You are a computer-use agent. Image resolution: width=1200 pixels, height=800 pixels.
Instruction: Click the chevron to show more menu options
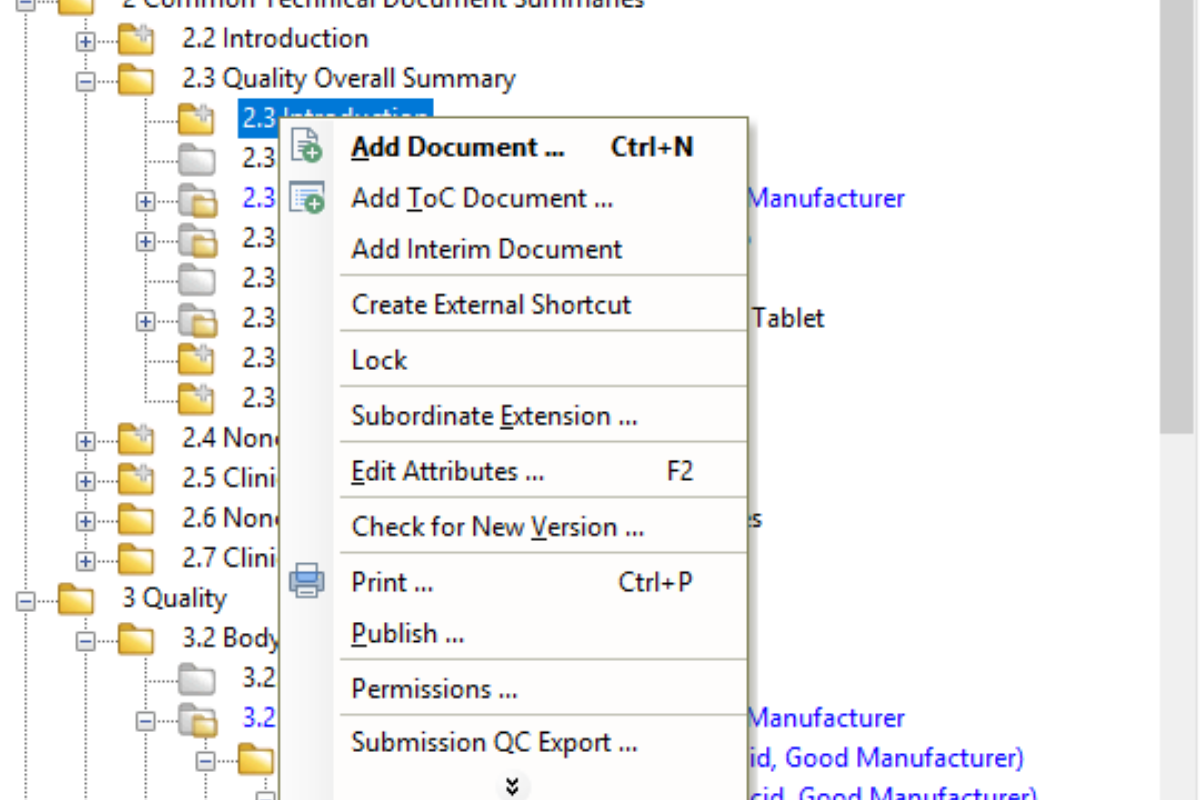click(511, 786)
